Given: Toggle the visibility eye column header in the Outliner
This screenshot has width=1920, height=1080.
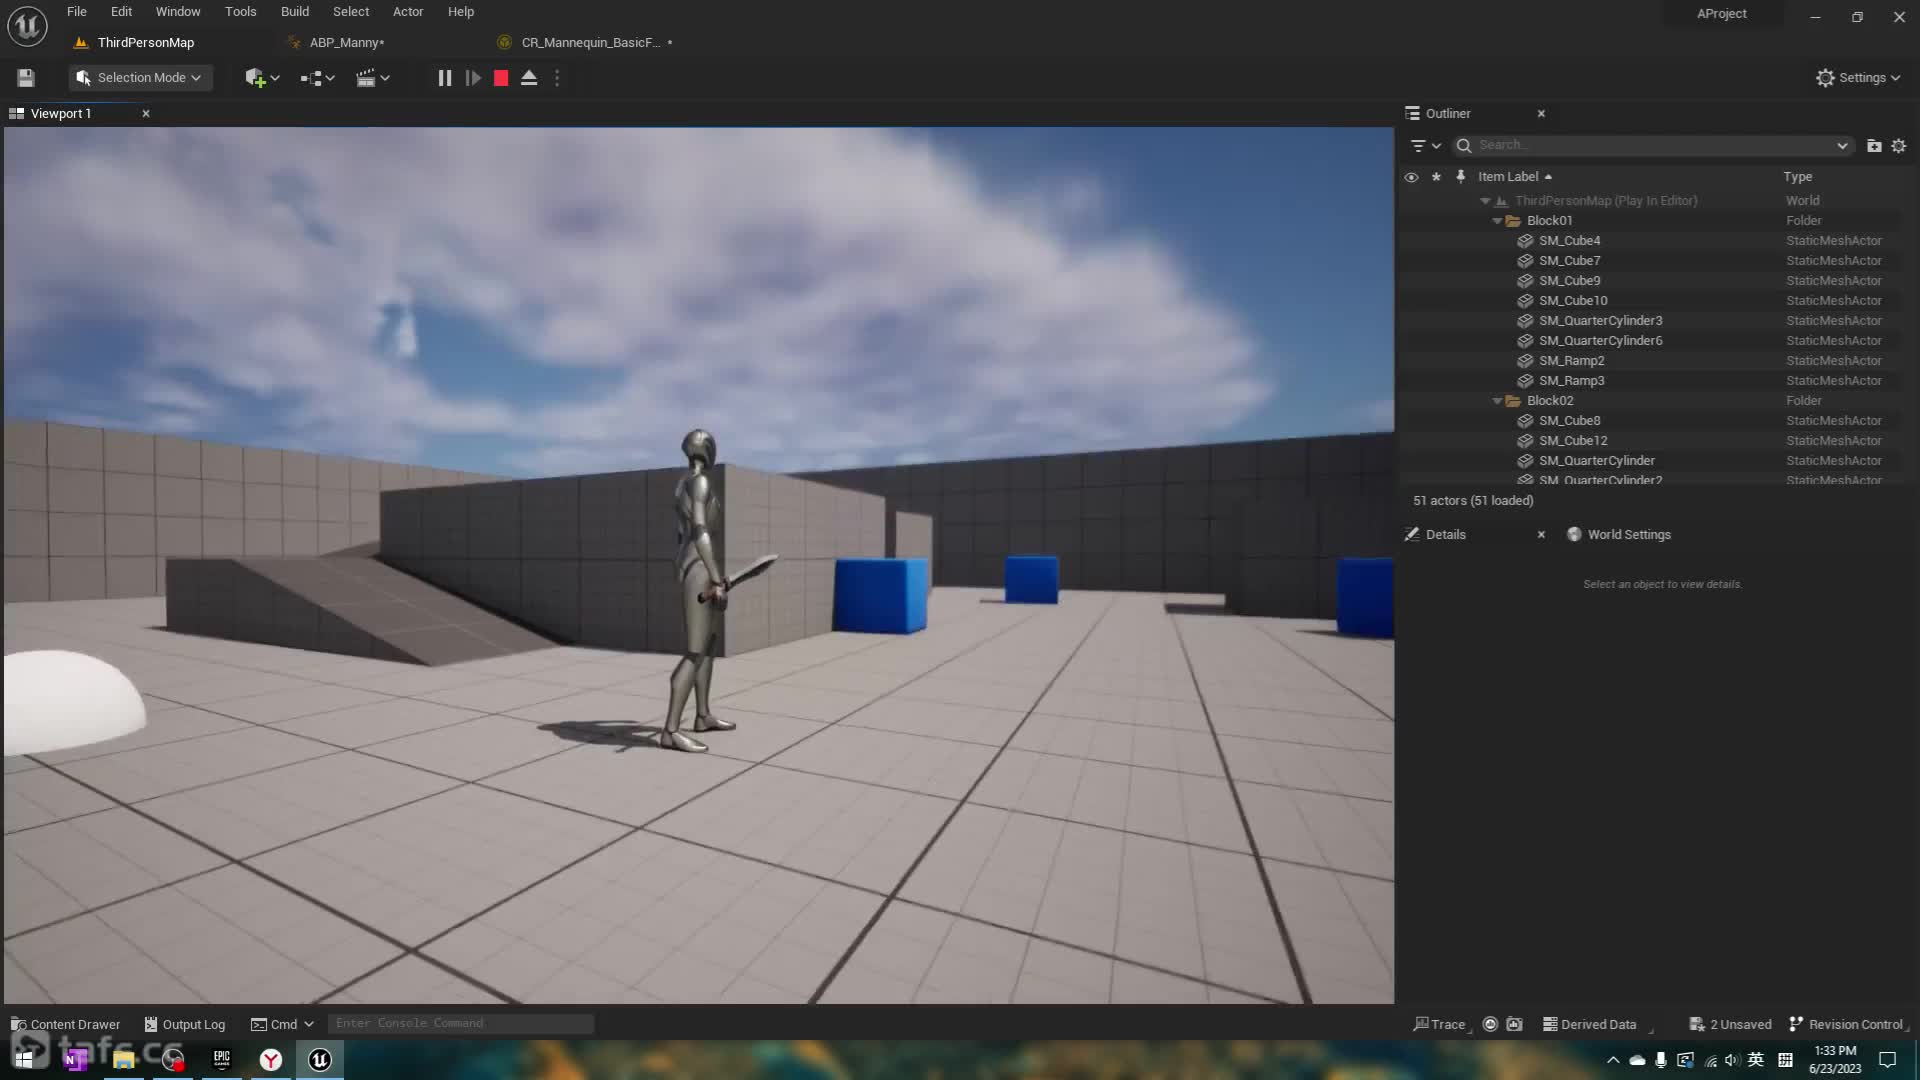Looking at the screenshot, I should tap(1411, 177).
